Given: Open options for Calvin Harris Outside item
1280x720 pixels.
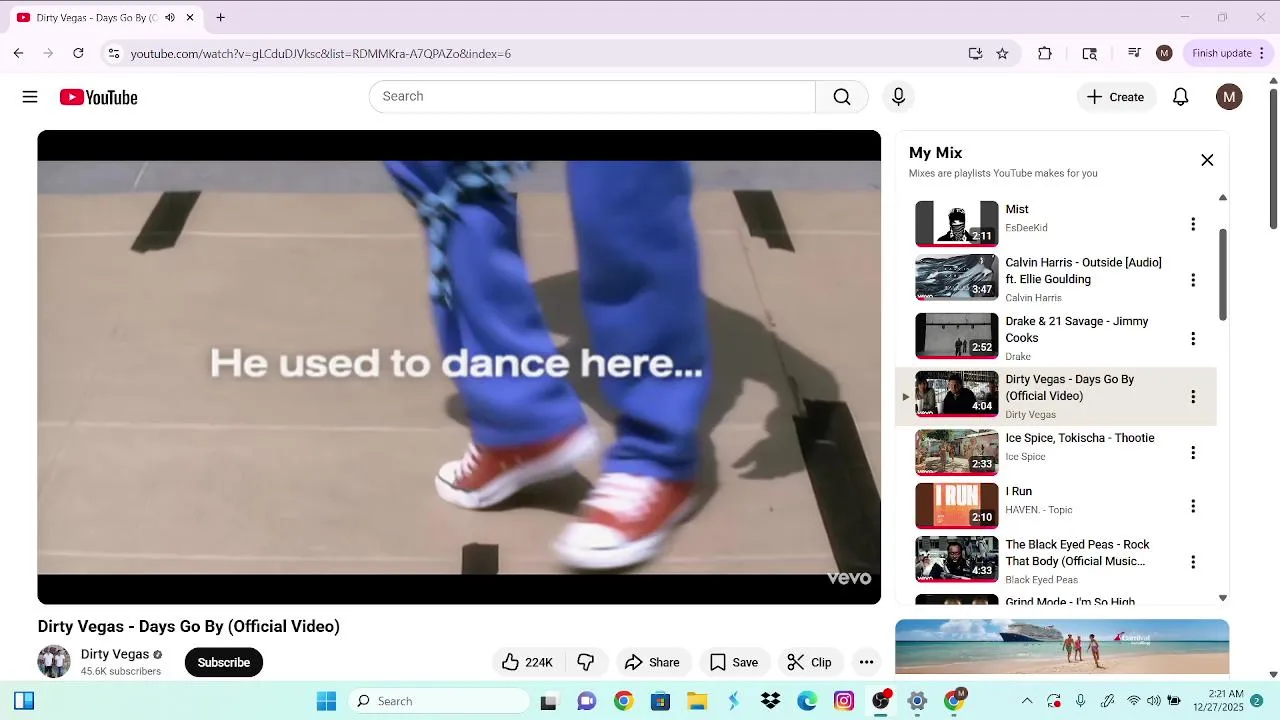Looking at the screenshot, I should pyautogui.click(x=1192, y=280).
